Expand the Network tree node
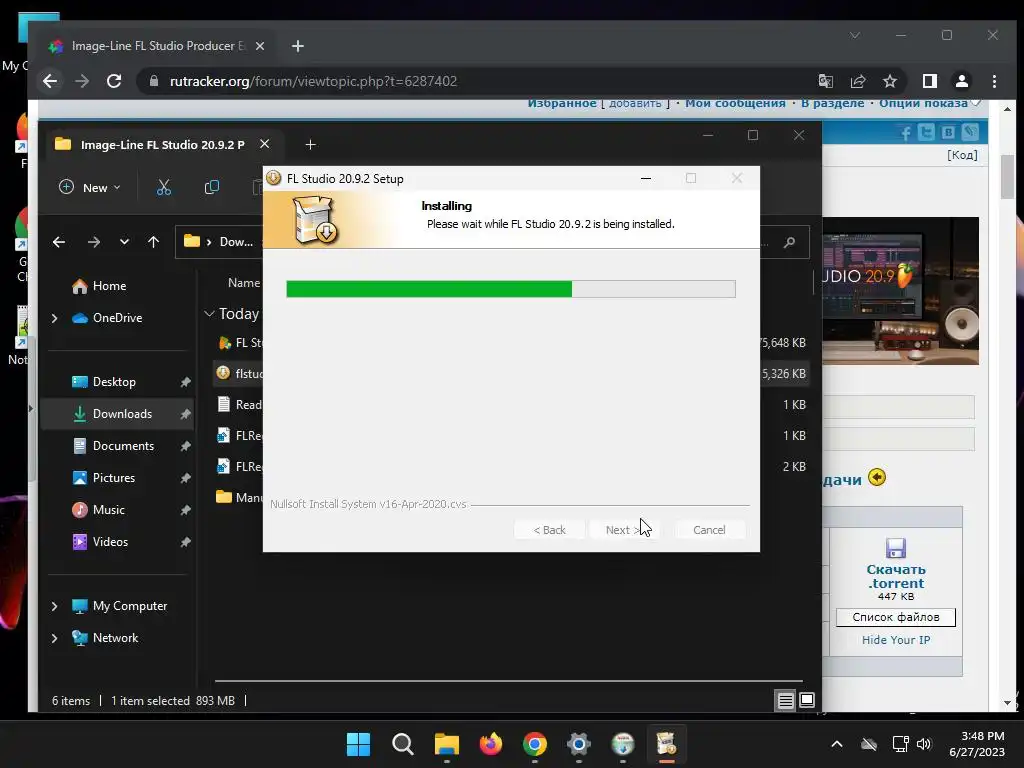This screenshot has width=1024, height=768. tap(55, 638)
